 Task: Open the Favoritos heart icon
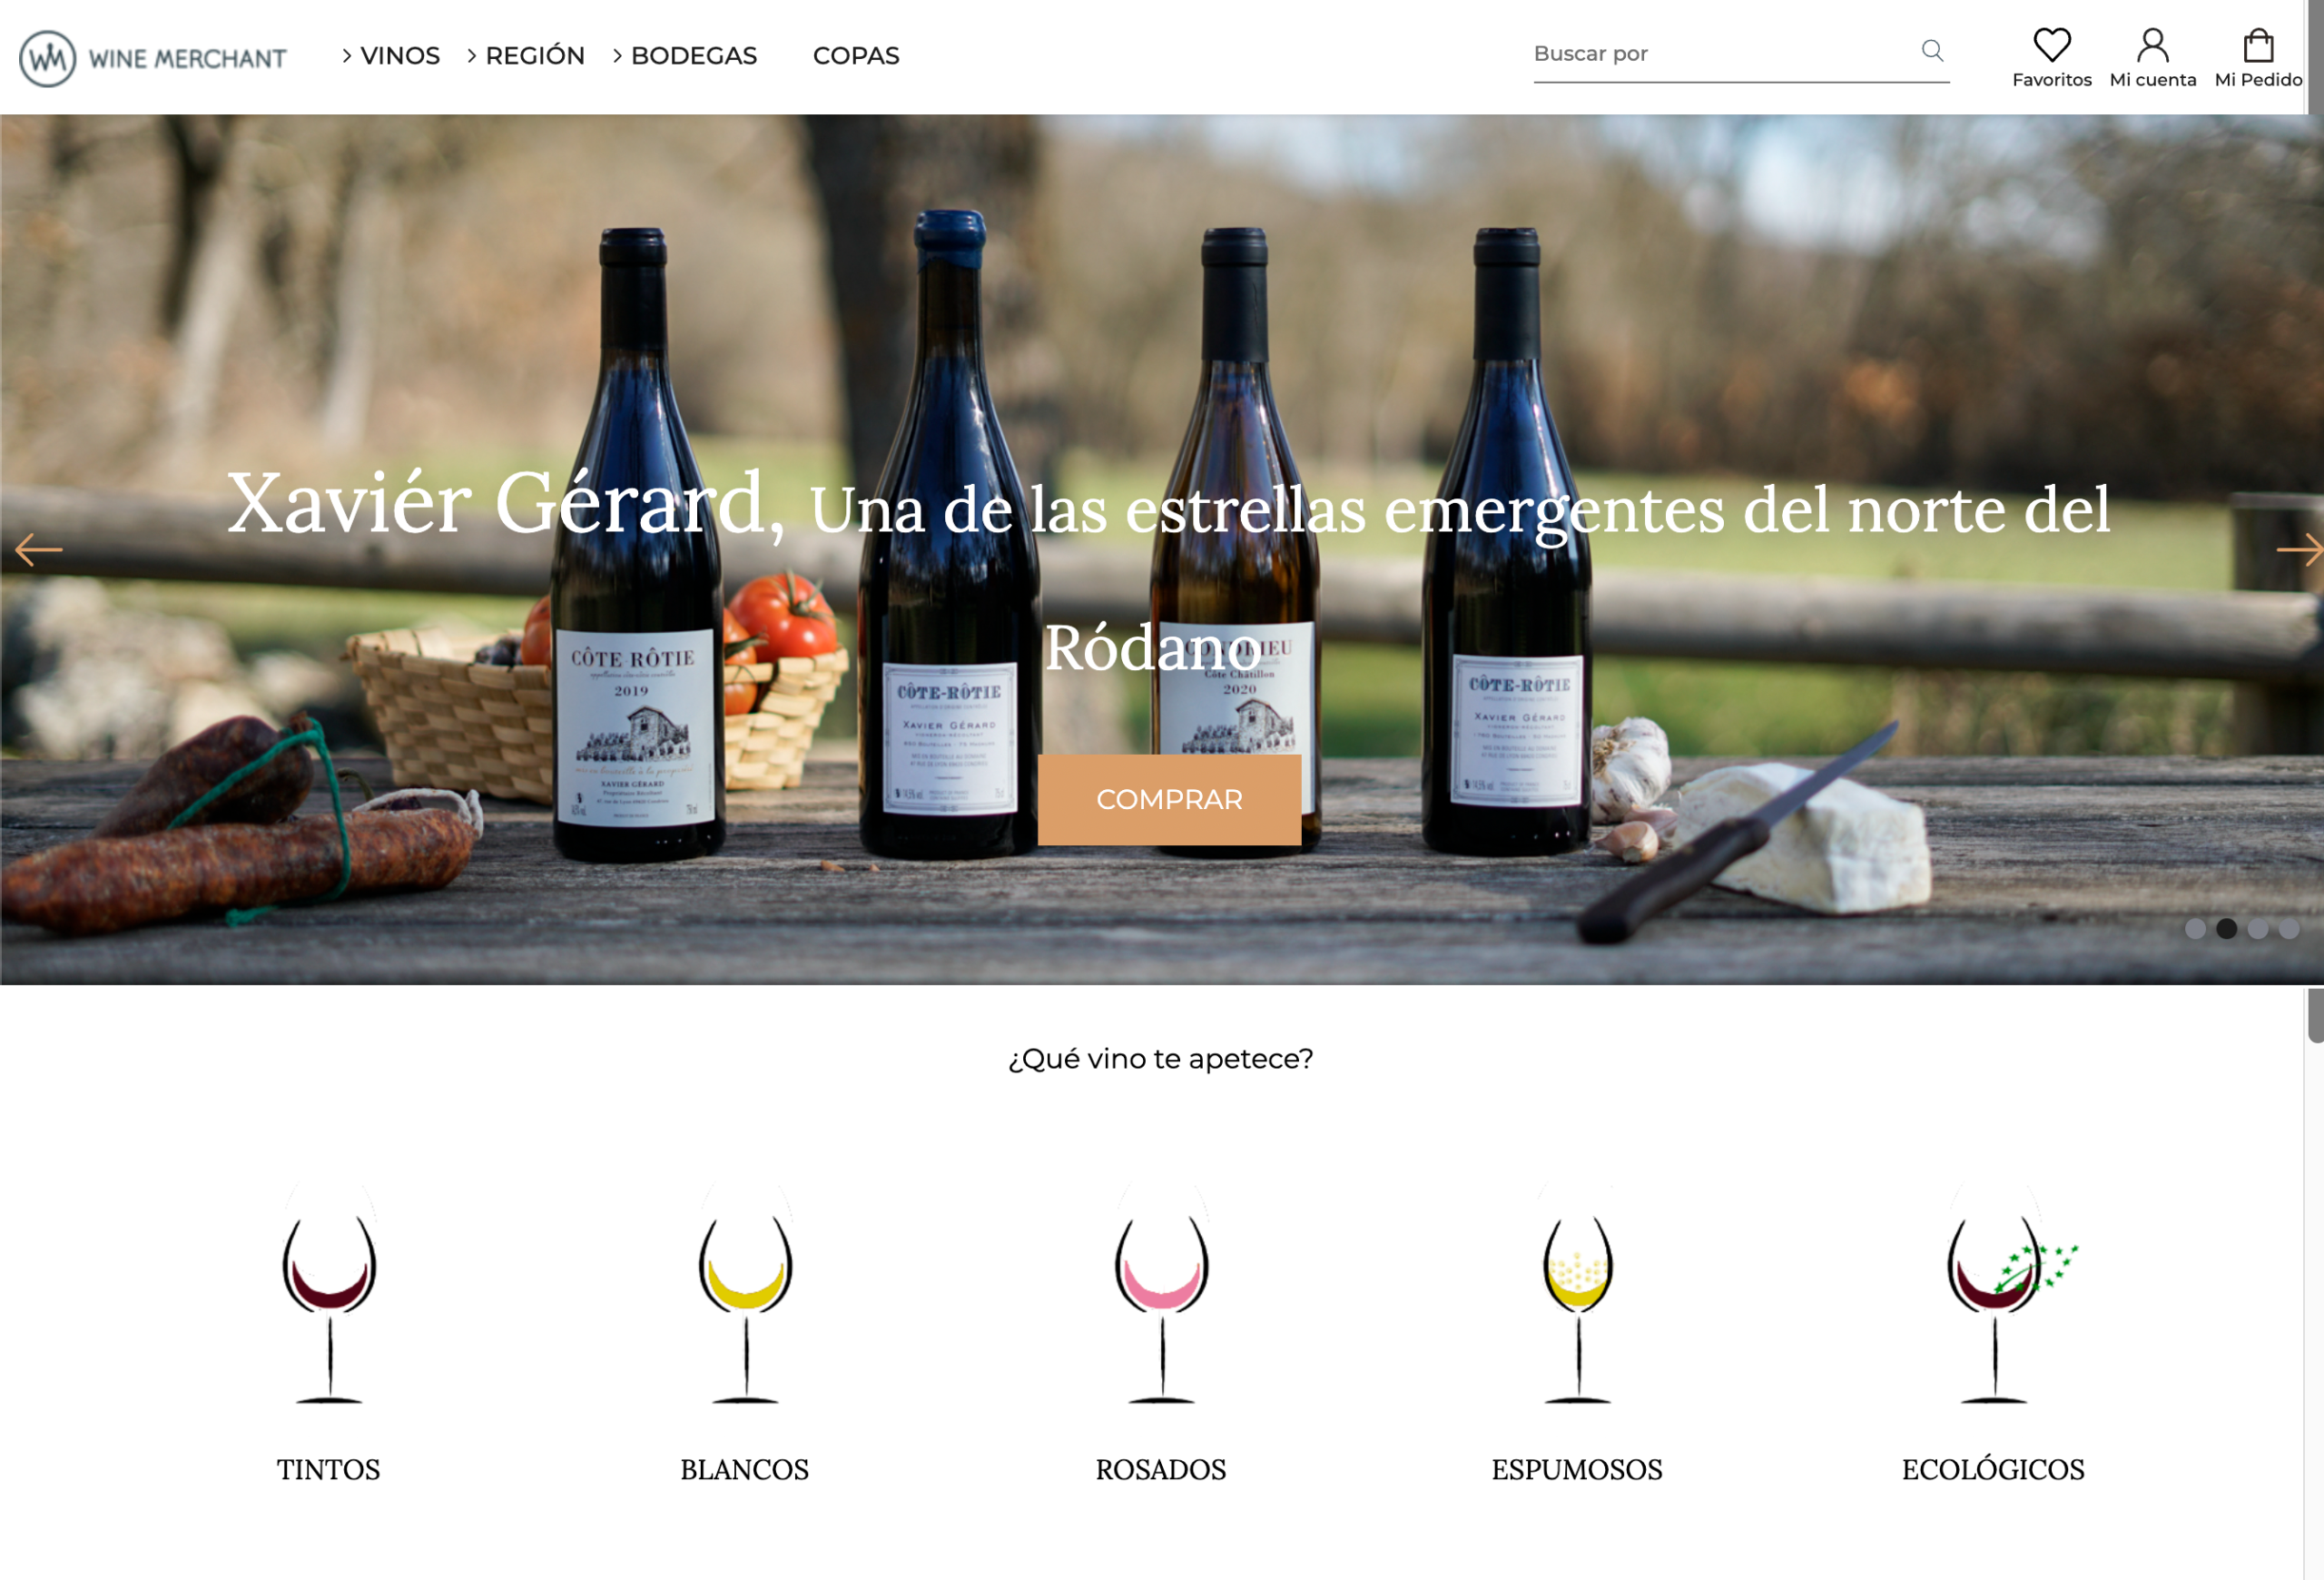2051,45
